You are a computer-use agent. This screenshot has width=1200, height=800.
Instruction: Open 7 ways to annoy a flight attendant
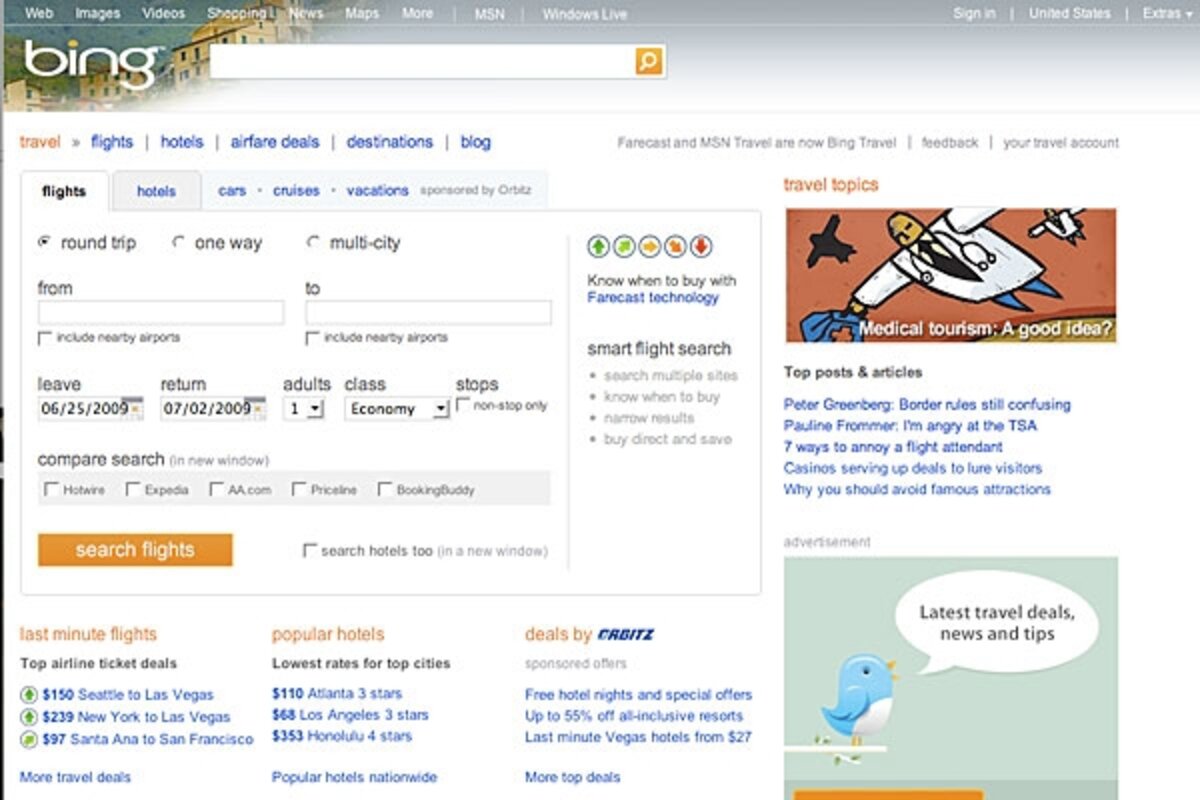(893, 447)
